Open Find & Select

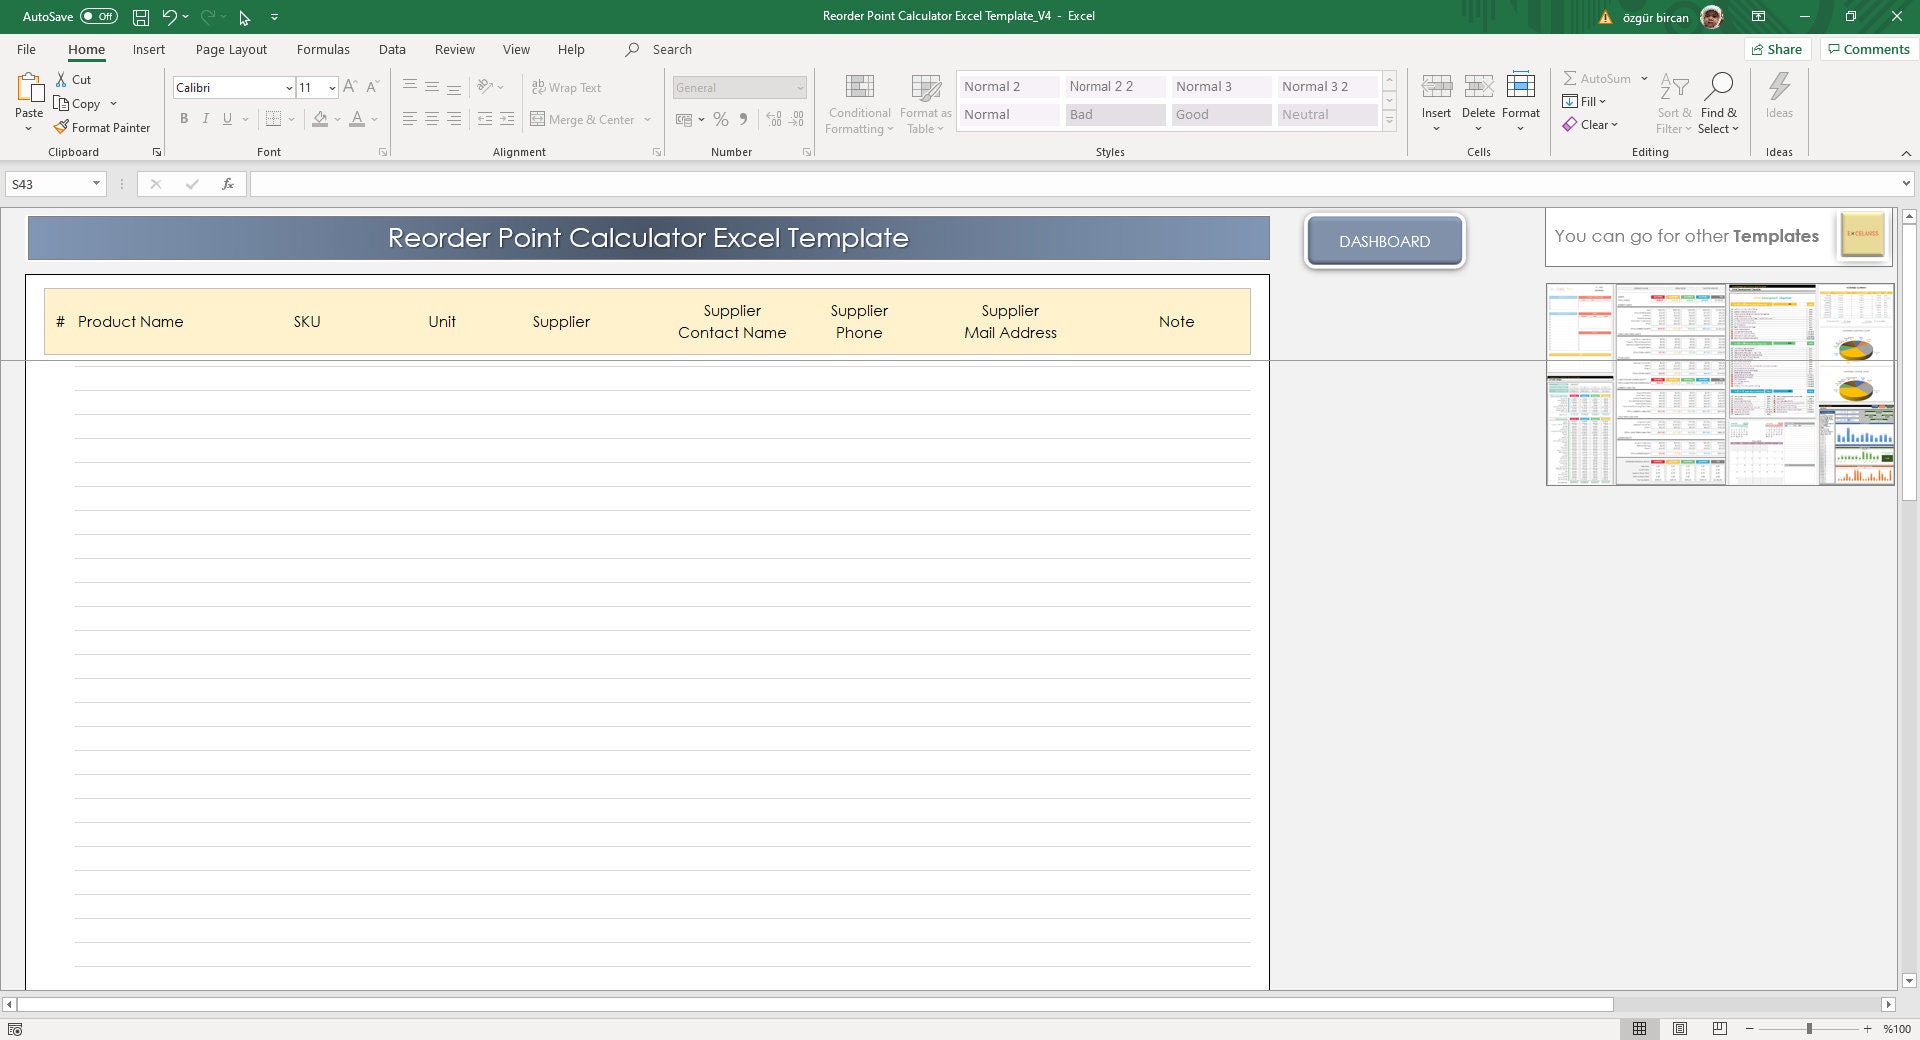(1719, 104)
